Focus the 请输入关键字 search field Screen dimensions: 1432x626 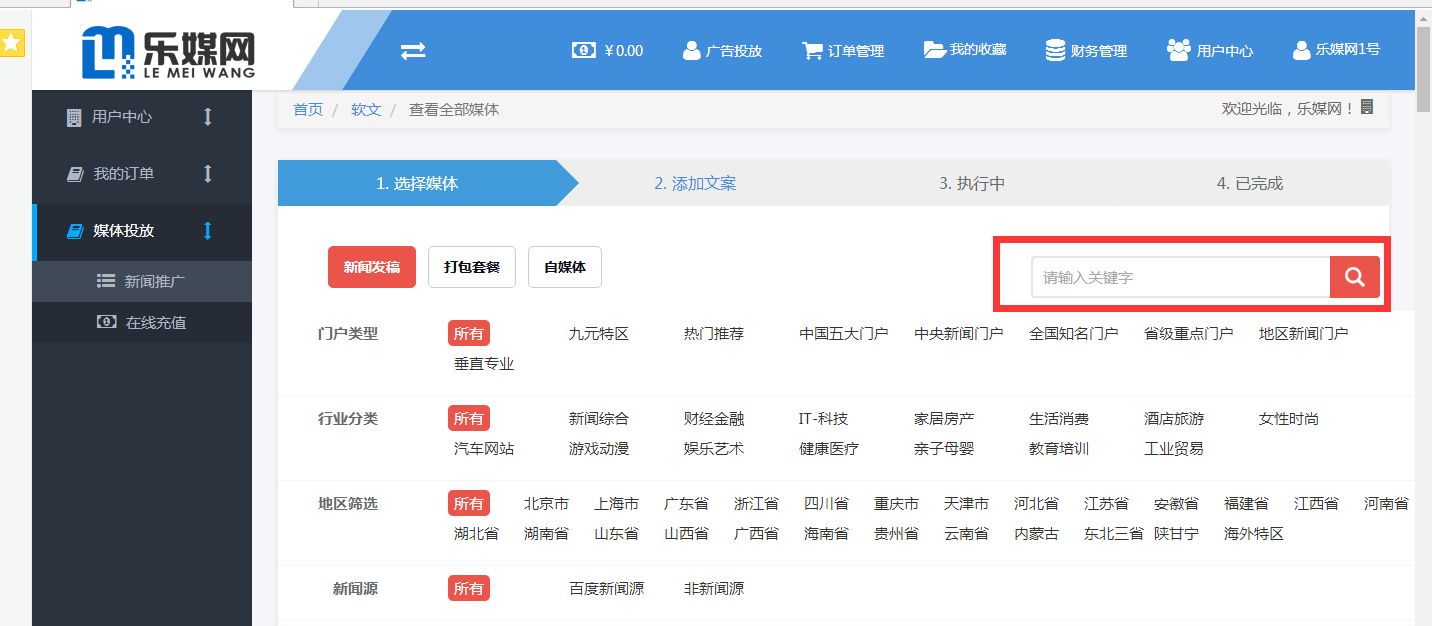pos(1180,277)
